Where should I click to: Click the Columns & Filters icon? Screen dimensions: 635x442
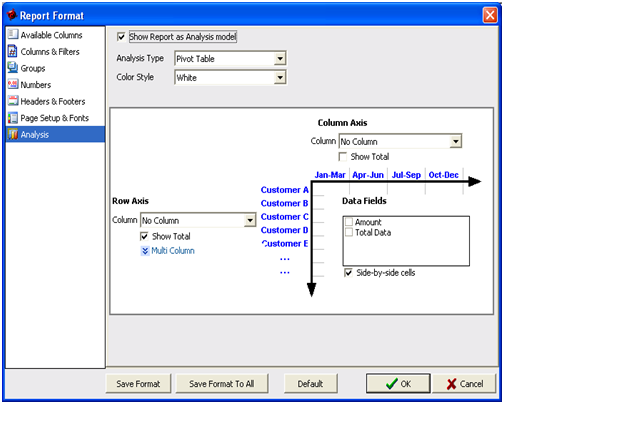click(x=12, y=52)
